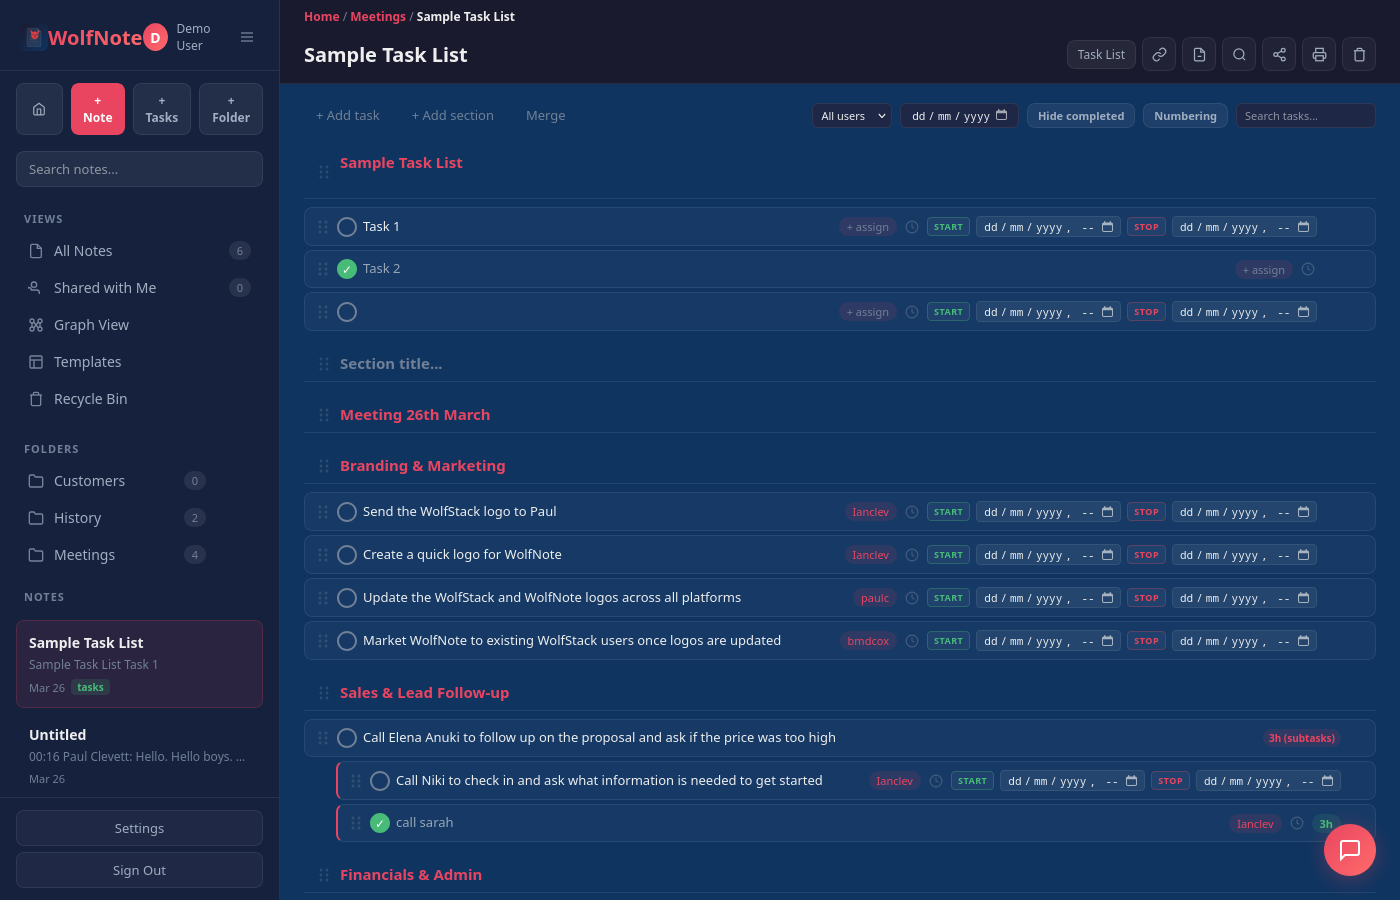This screenshot has width=1400, height=900.
Task: Click clock icon on Call Niki subtask row
Action: [x=936, y=781]
